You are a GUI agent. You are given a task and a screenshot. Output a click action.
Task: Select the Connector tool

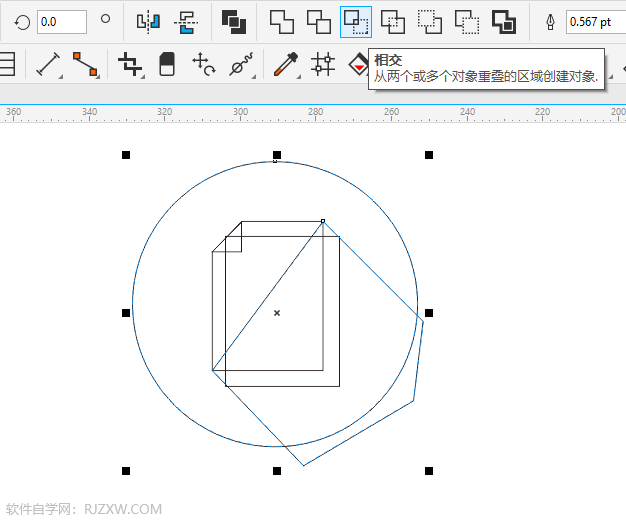pos(85,65)
